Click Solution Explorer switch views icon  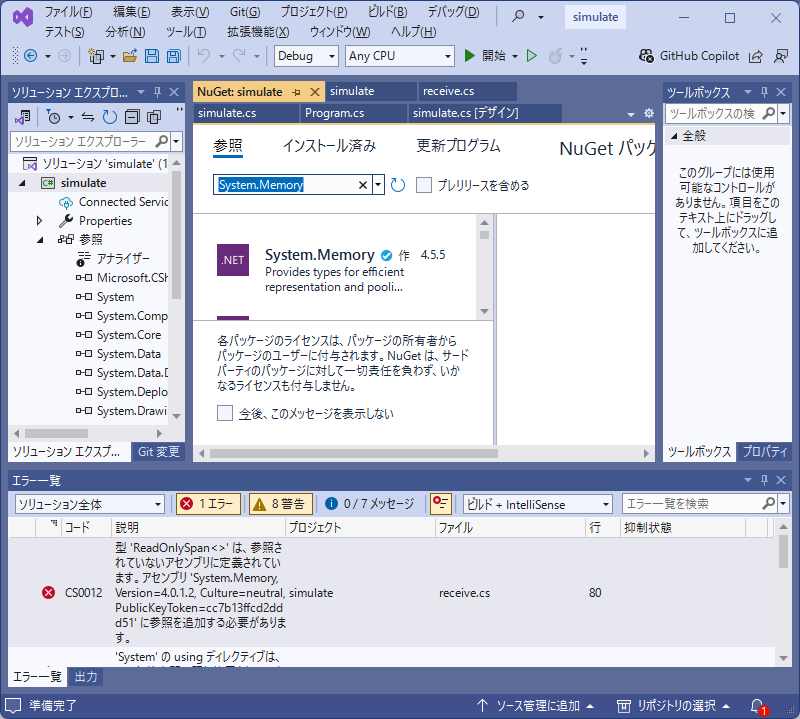click(22, 117)
